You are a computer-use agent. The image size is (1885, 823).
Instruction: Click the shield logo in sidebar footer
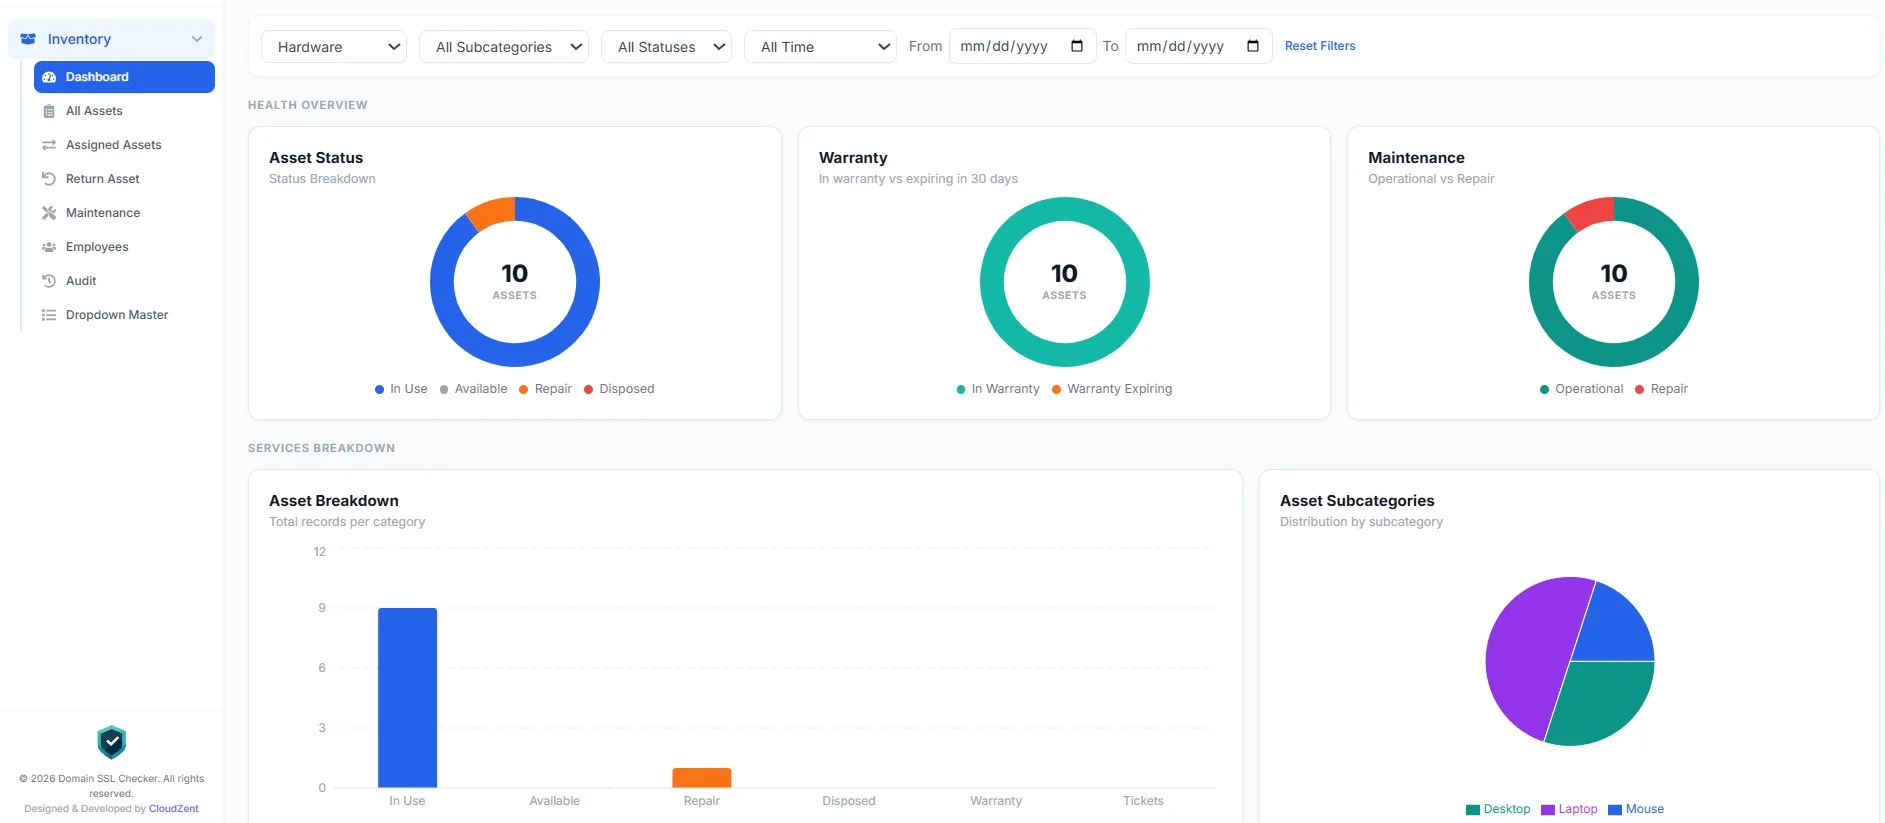(x=112, y=743)
